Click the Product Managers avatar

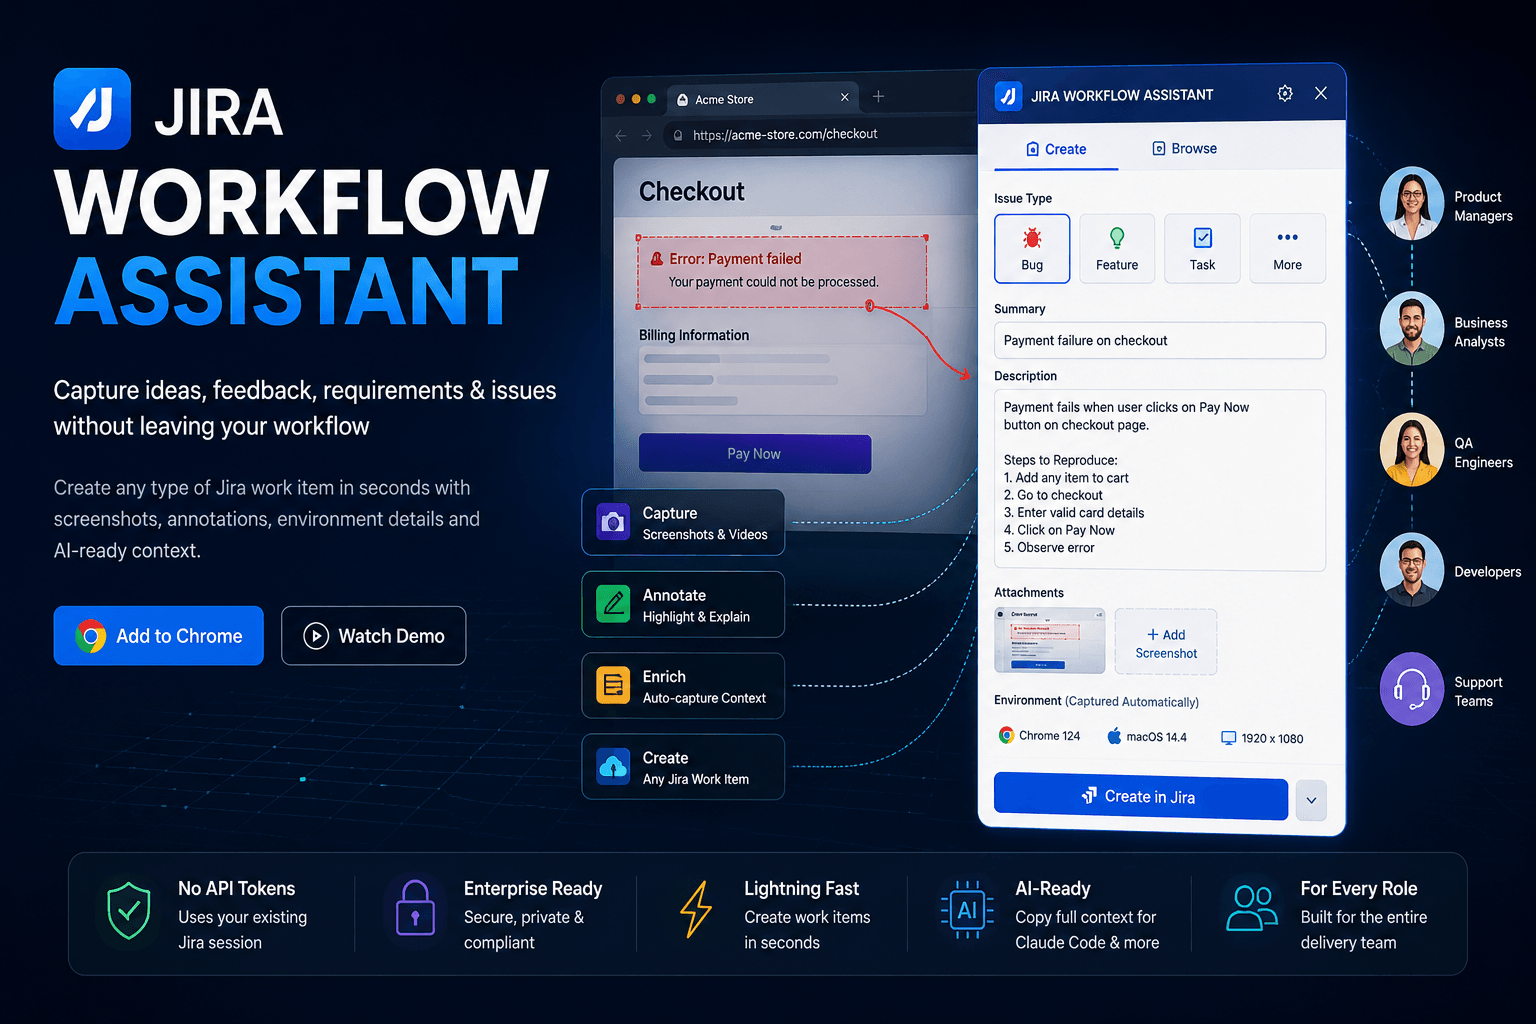(x=1412, y=203)
